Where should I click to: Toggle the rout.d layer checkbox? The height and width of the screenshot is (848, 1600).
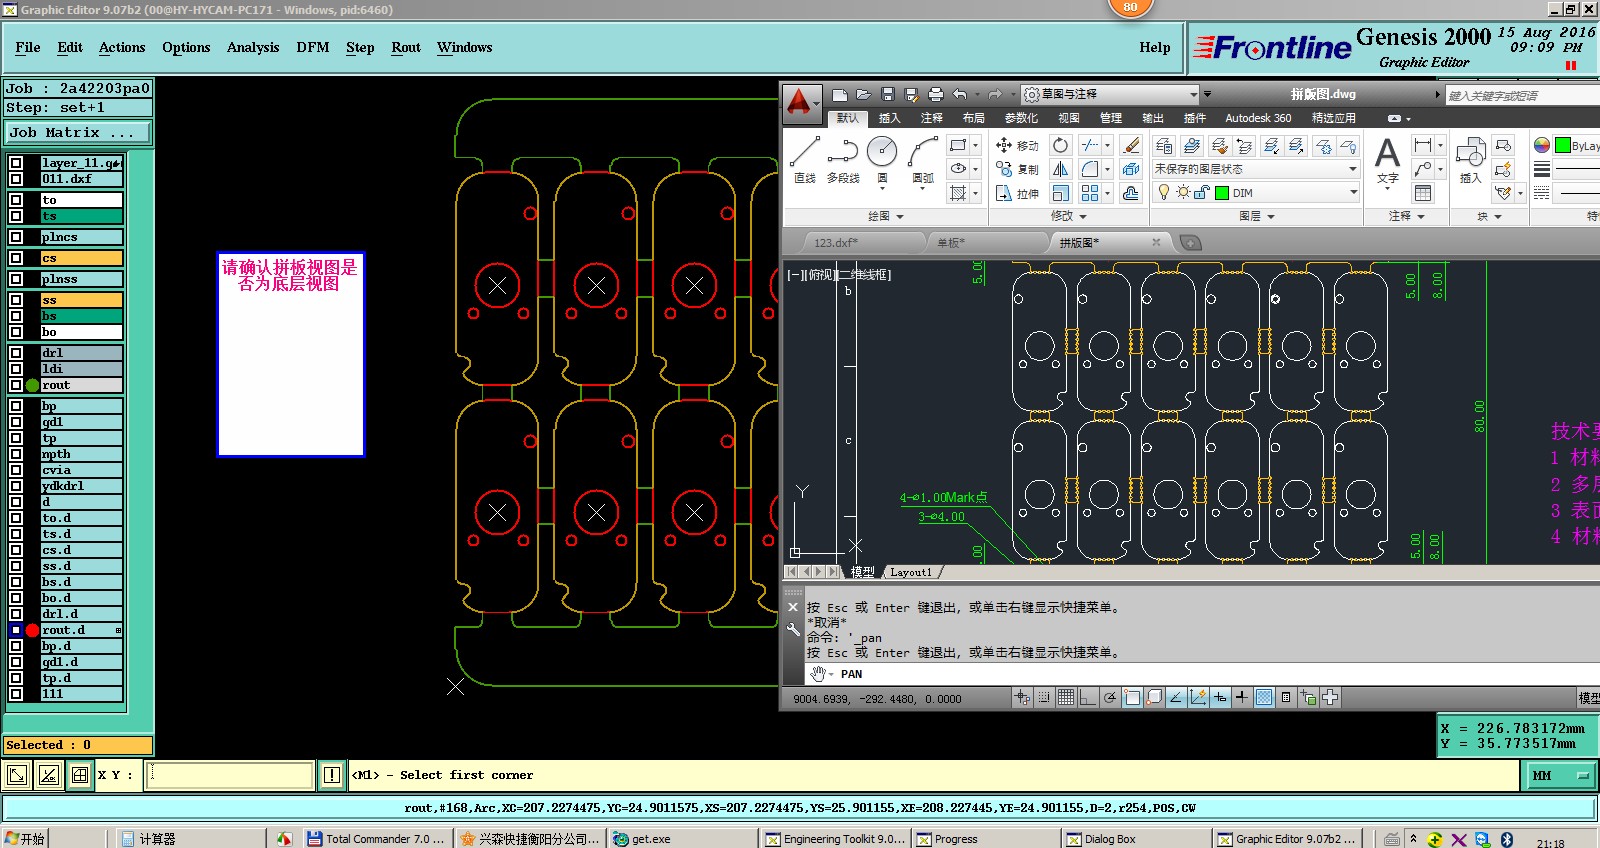(x=16, y=630)
